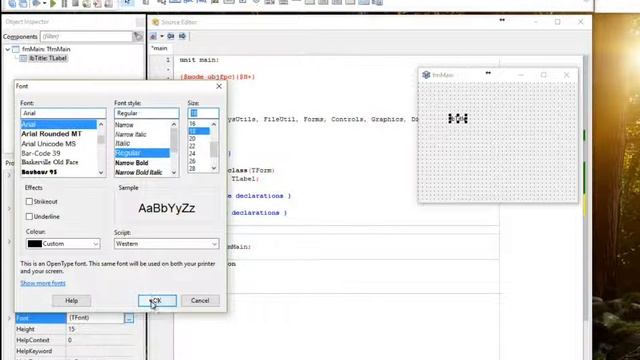Click the black colour swatch in Colour box
Image resolution: width=640 pixels, height=360 pixels.
(35, 244)
